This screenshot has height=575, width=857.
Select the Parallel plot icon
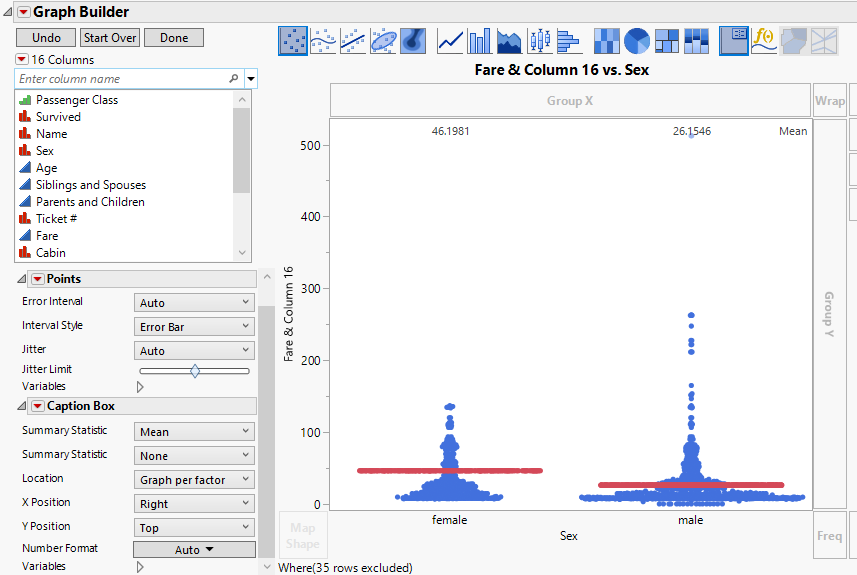click(824, 41)
